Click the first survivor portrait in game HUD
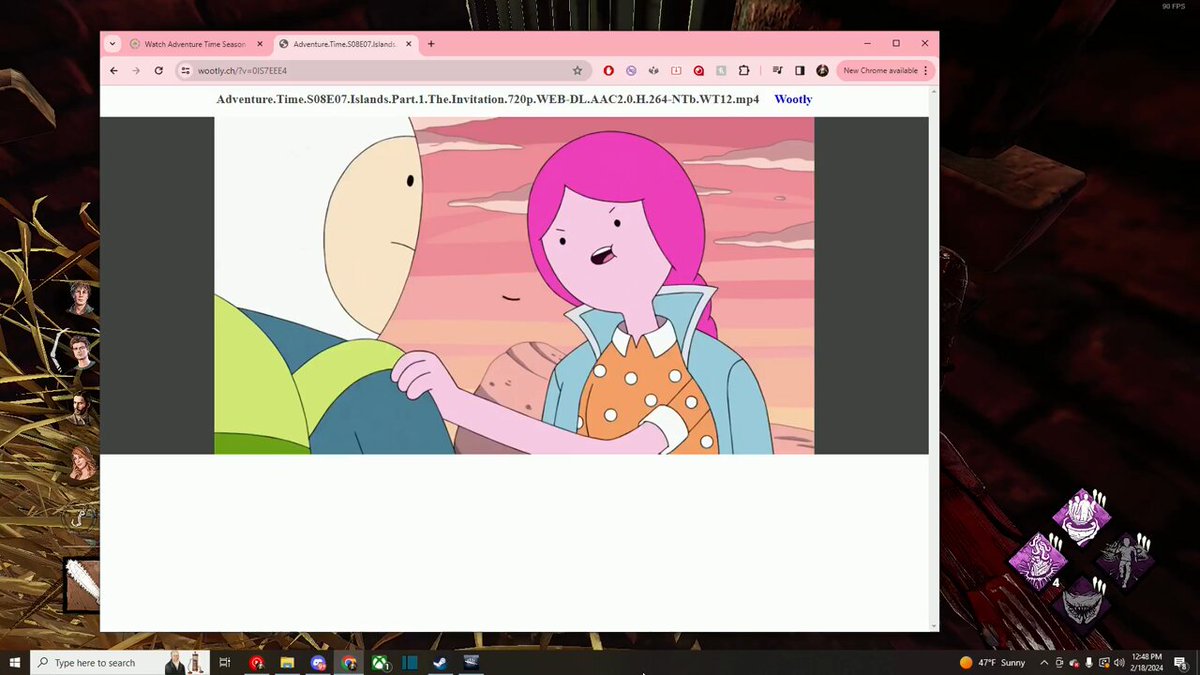The image size is (1200, 675). click(81, 297)
